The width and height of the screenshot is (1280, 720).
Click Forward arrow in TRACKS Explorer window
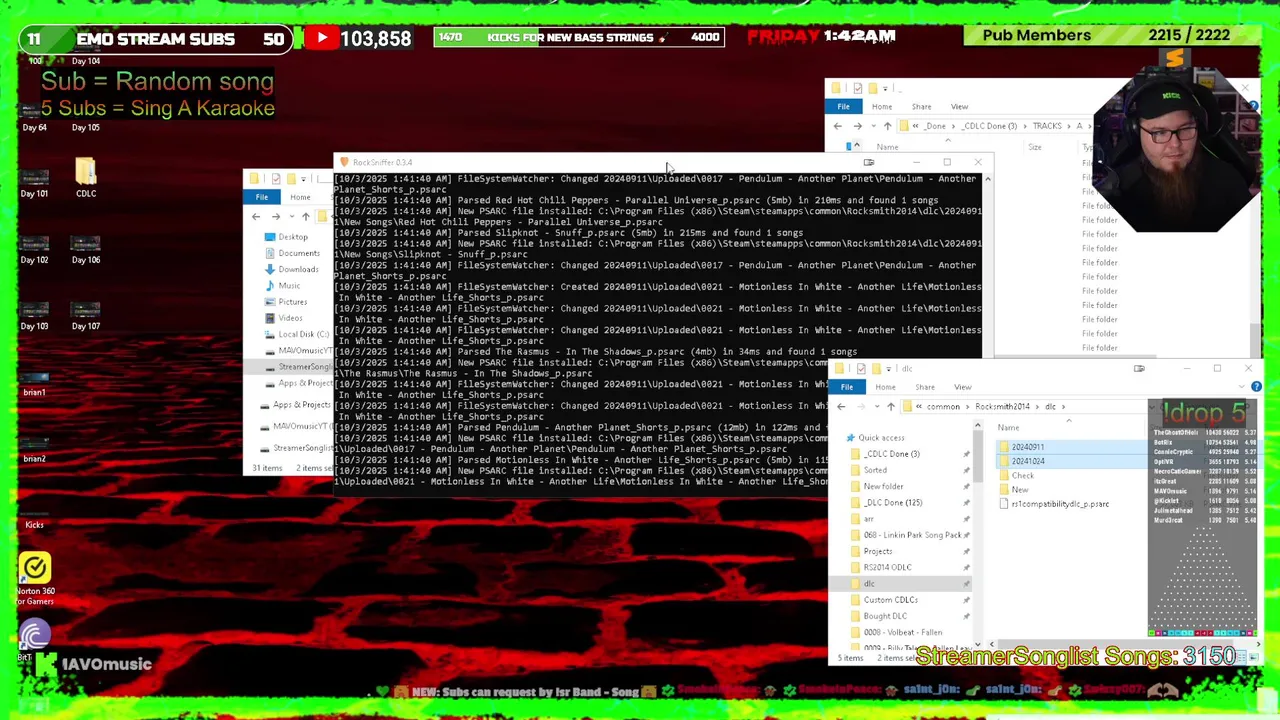tap(857, 126)
